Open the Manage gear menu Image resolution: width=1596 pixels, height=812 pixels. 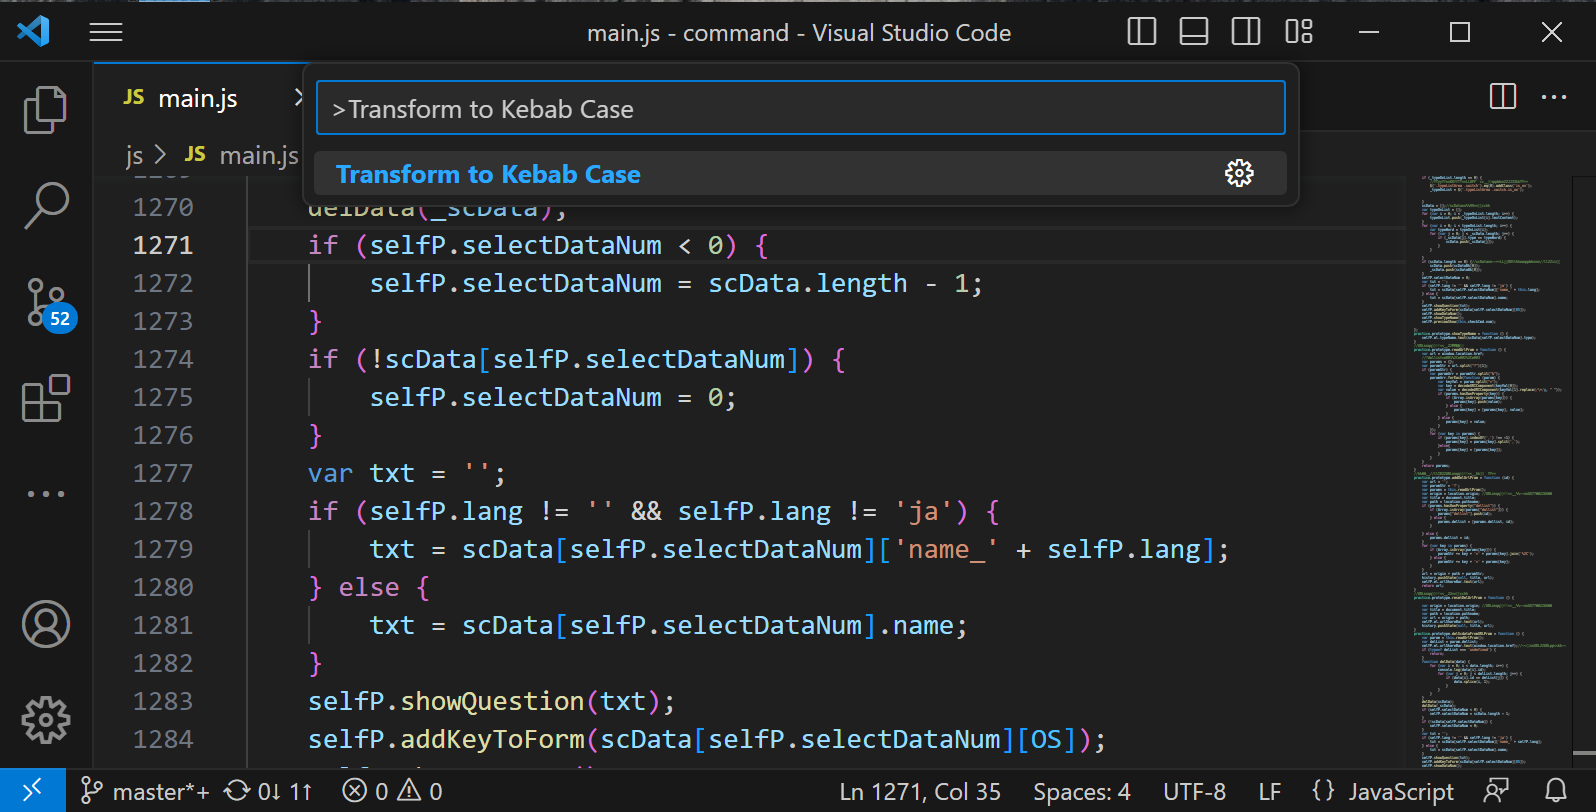click(45, 720)
